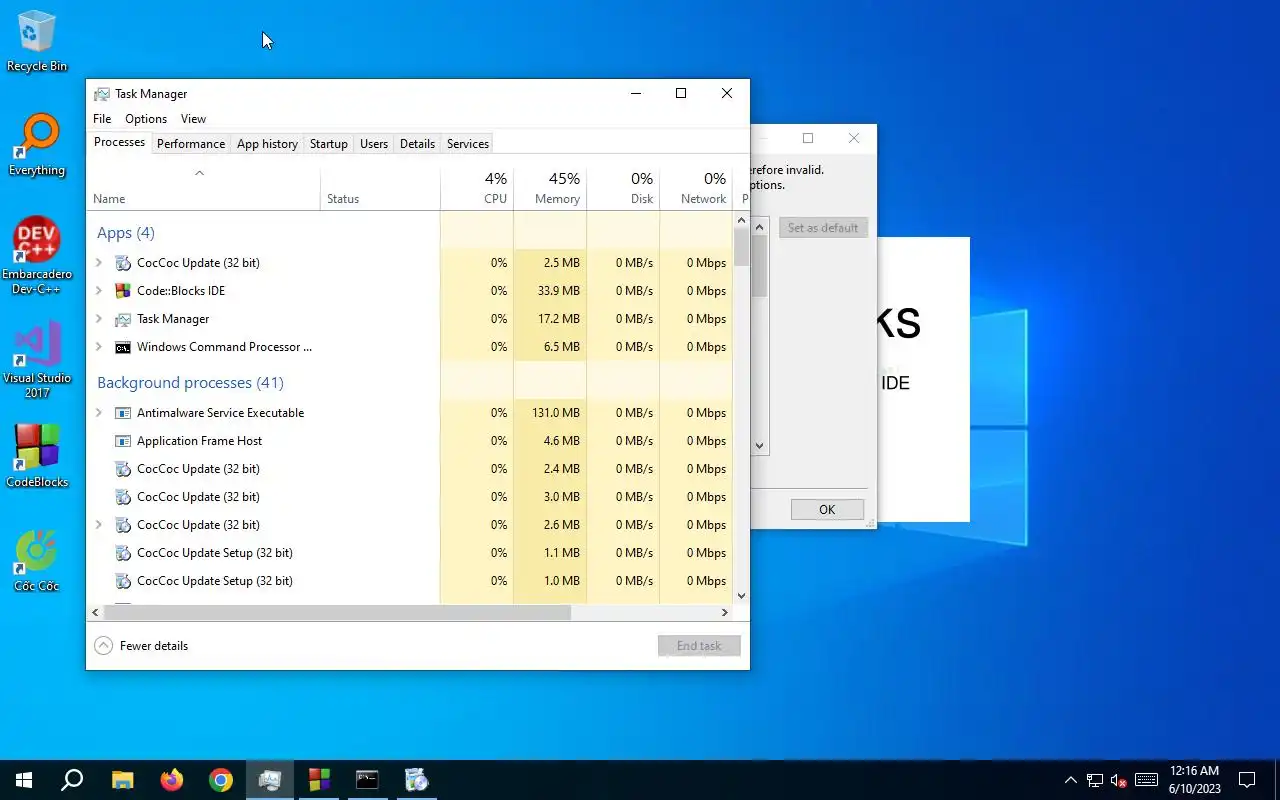Launch Google Chrome from taskbar
1280x800 pixels.
(221, 780)
